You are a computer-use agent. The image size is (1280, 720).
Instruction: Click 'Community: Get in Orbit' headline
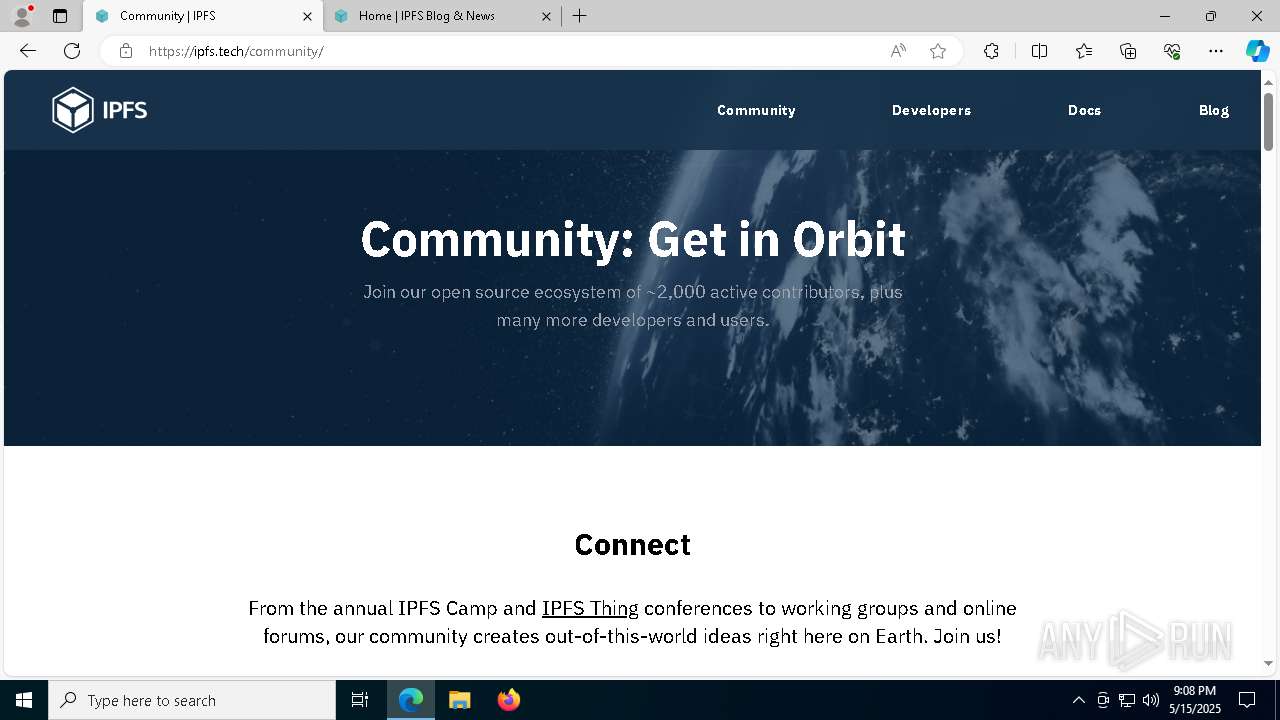click(x=633, y=240)
